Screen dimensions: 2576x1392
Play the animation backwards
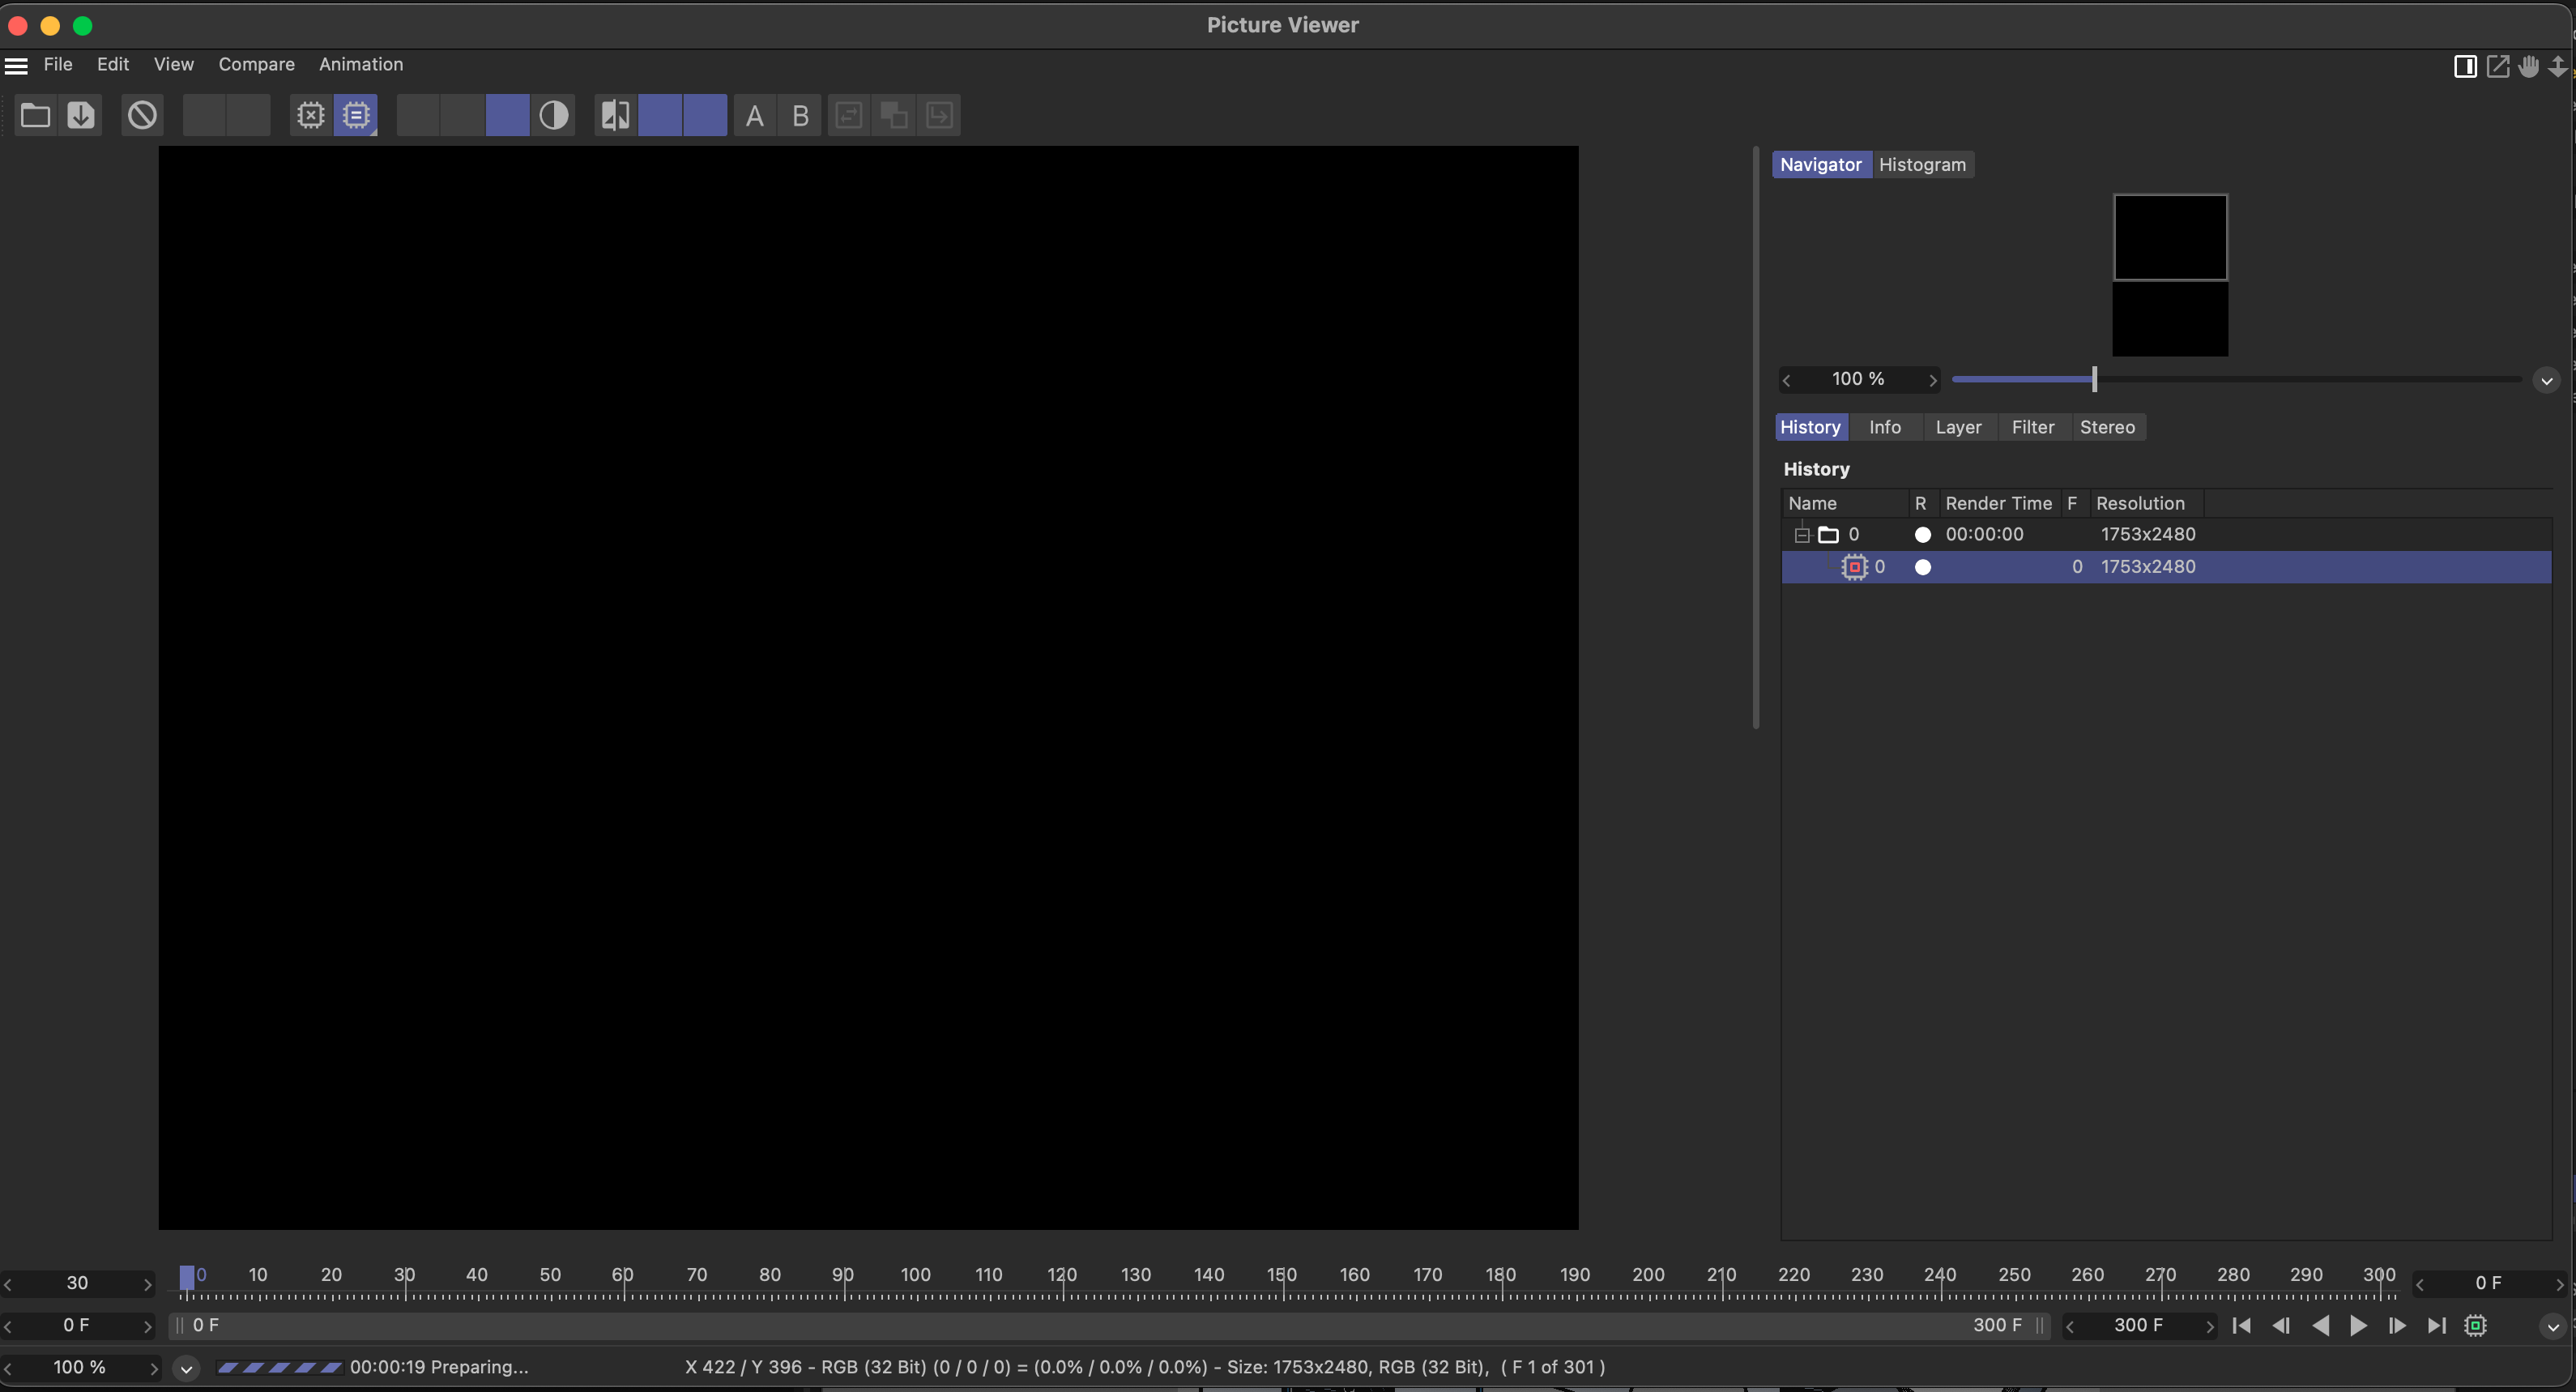point(2320,1326)
